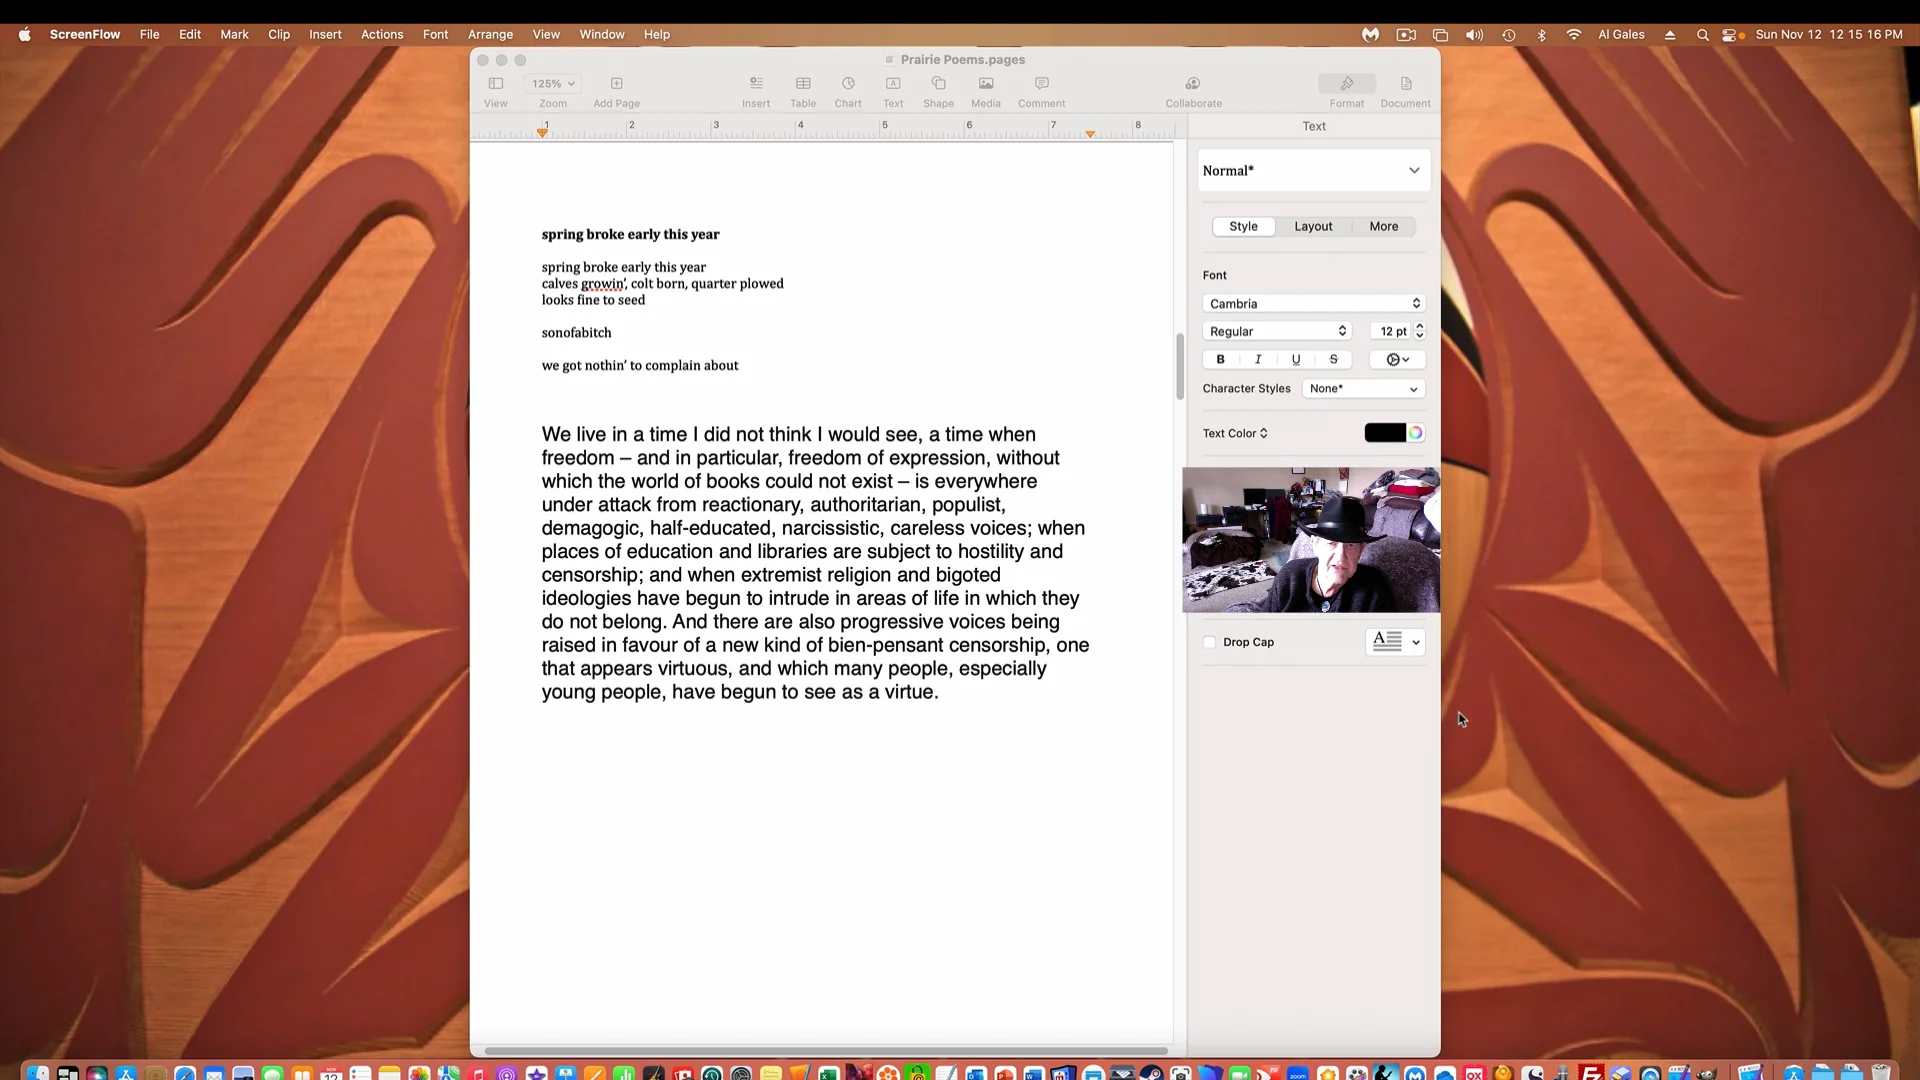
Task: Expand the Normal paragraph style dropdown
Action: click(1313, 170)
